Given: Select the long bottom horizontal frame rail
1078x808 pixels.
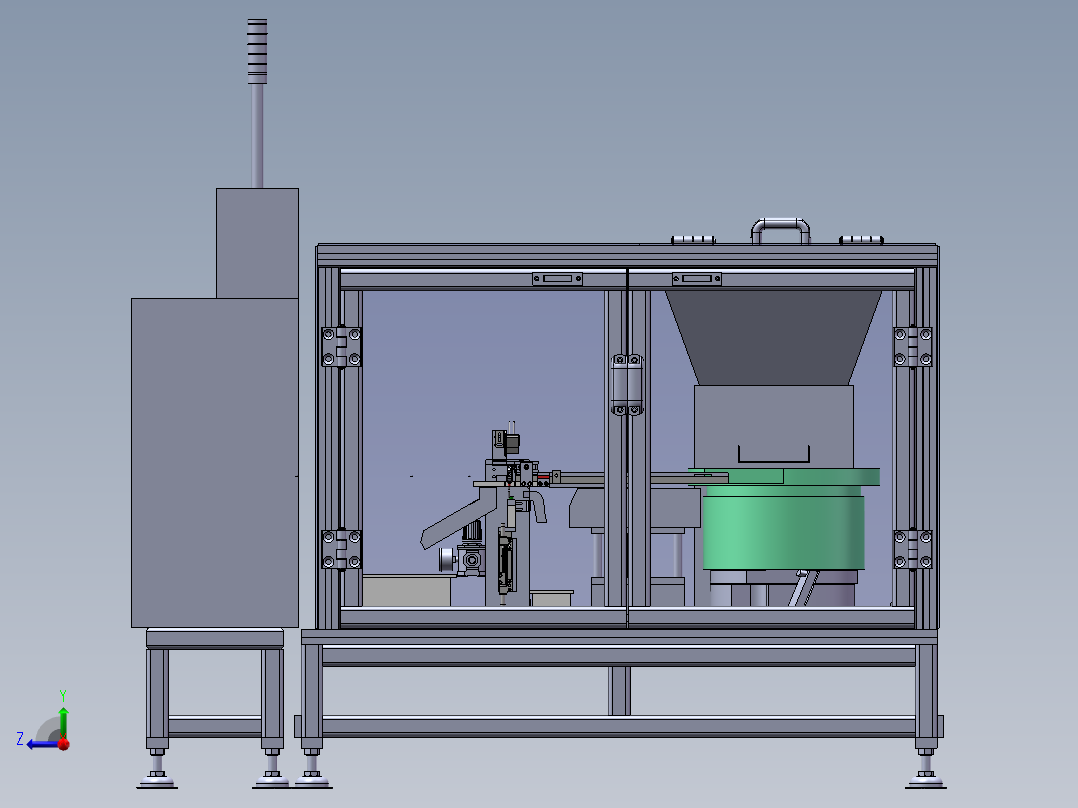Looking at the screenshot, I should (619, 726).
